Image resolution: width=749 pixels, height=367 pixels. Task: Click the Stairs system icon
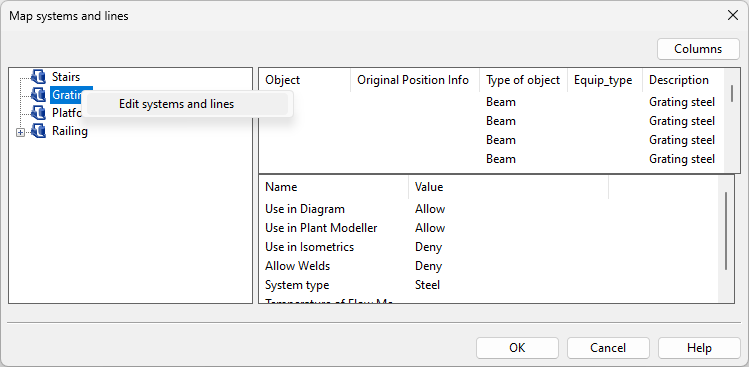pos(38,76)
